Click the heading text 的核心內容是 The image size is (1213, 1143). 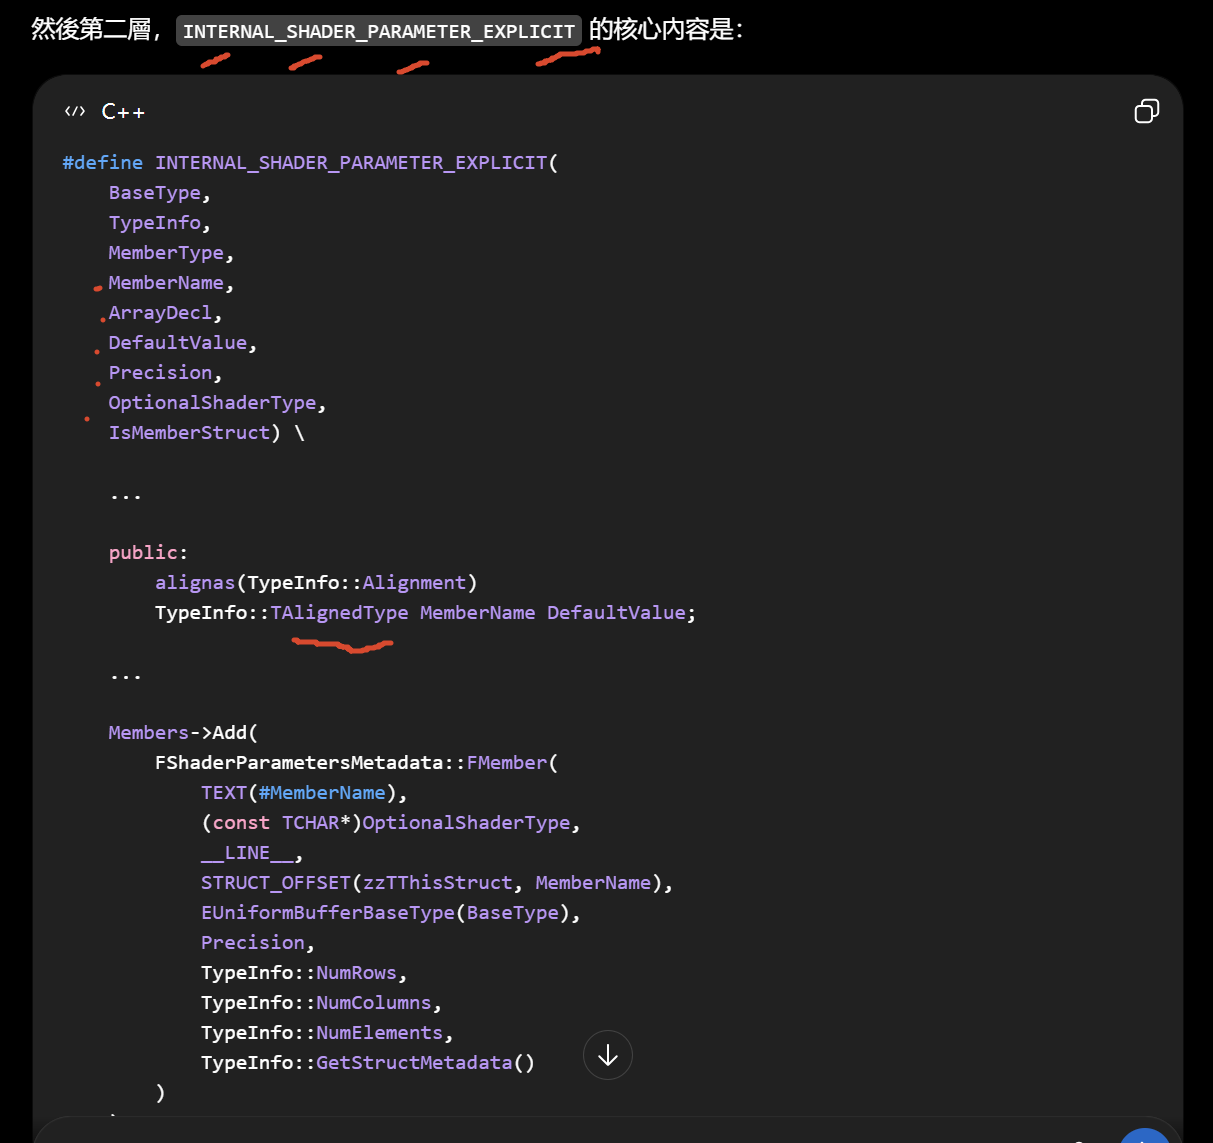point(661,29)
